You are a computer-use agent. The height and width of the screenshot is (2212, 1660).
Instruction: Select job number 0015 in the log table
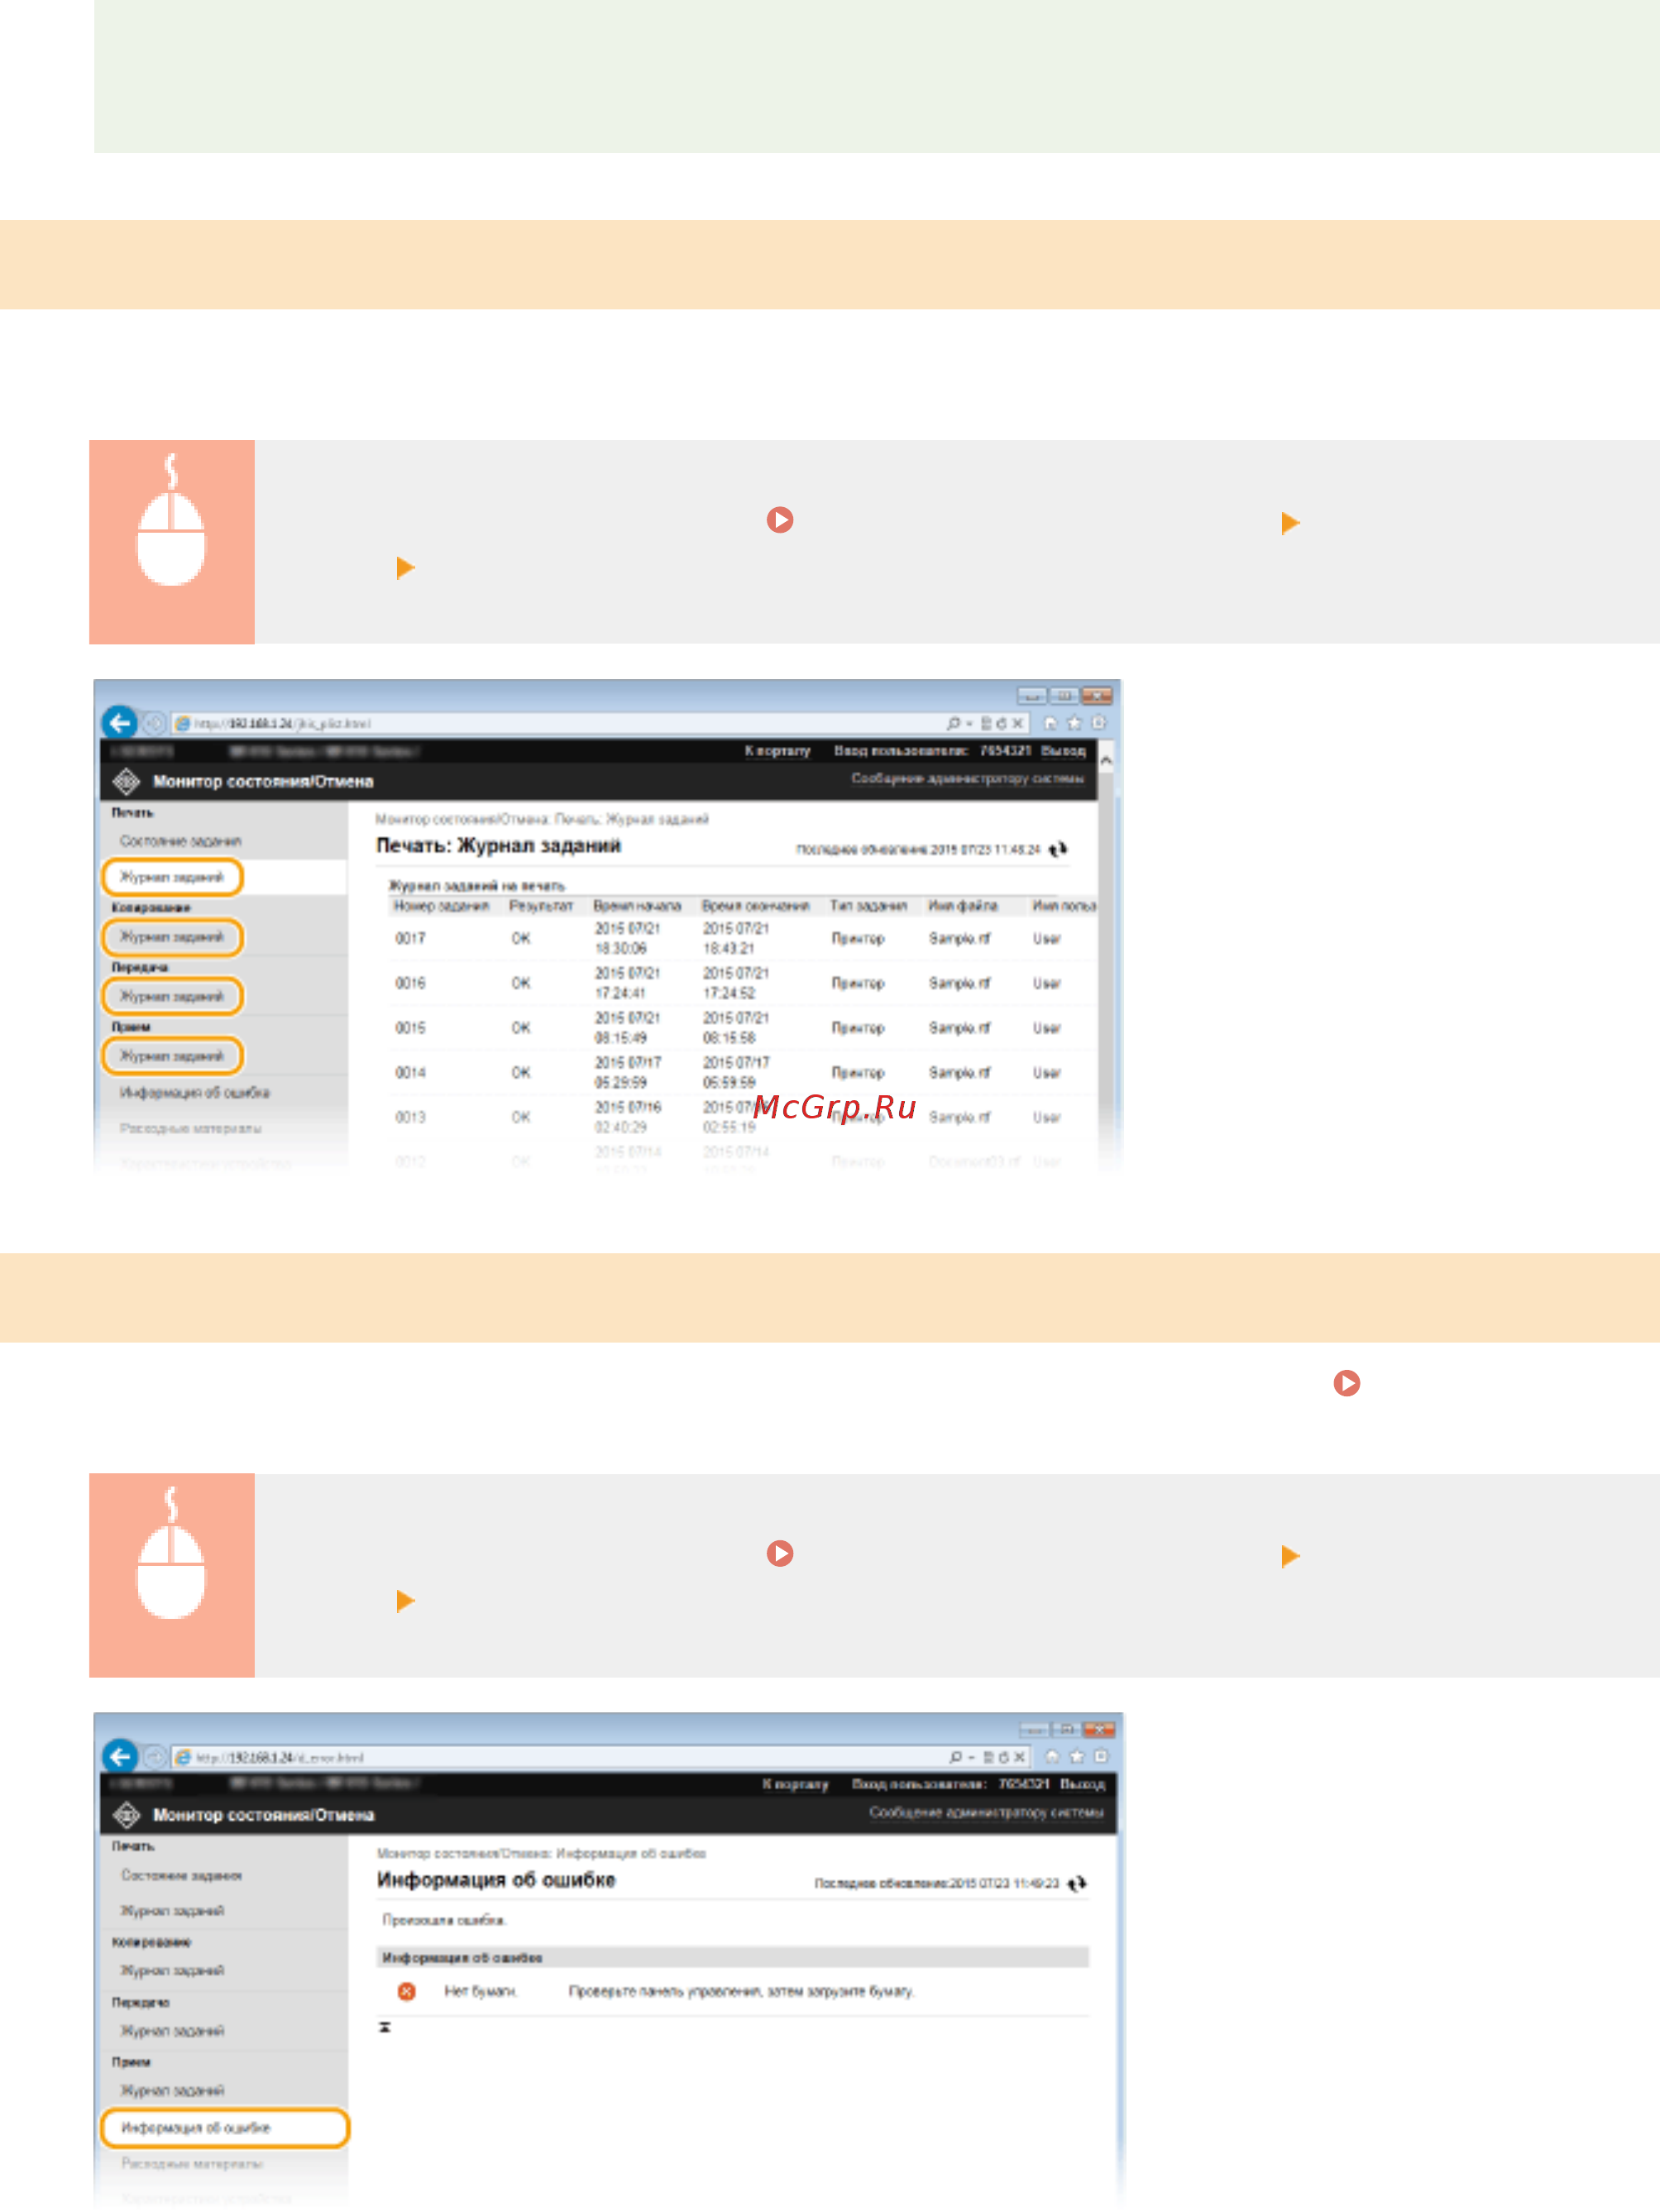410,1028
